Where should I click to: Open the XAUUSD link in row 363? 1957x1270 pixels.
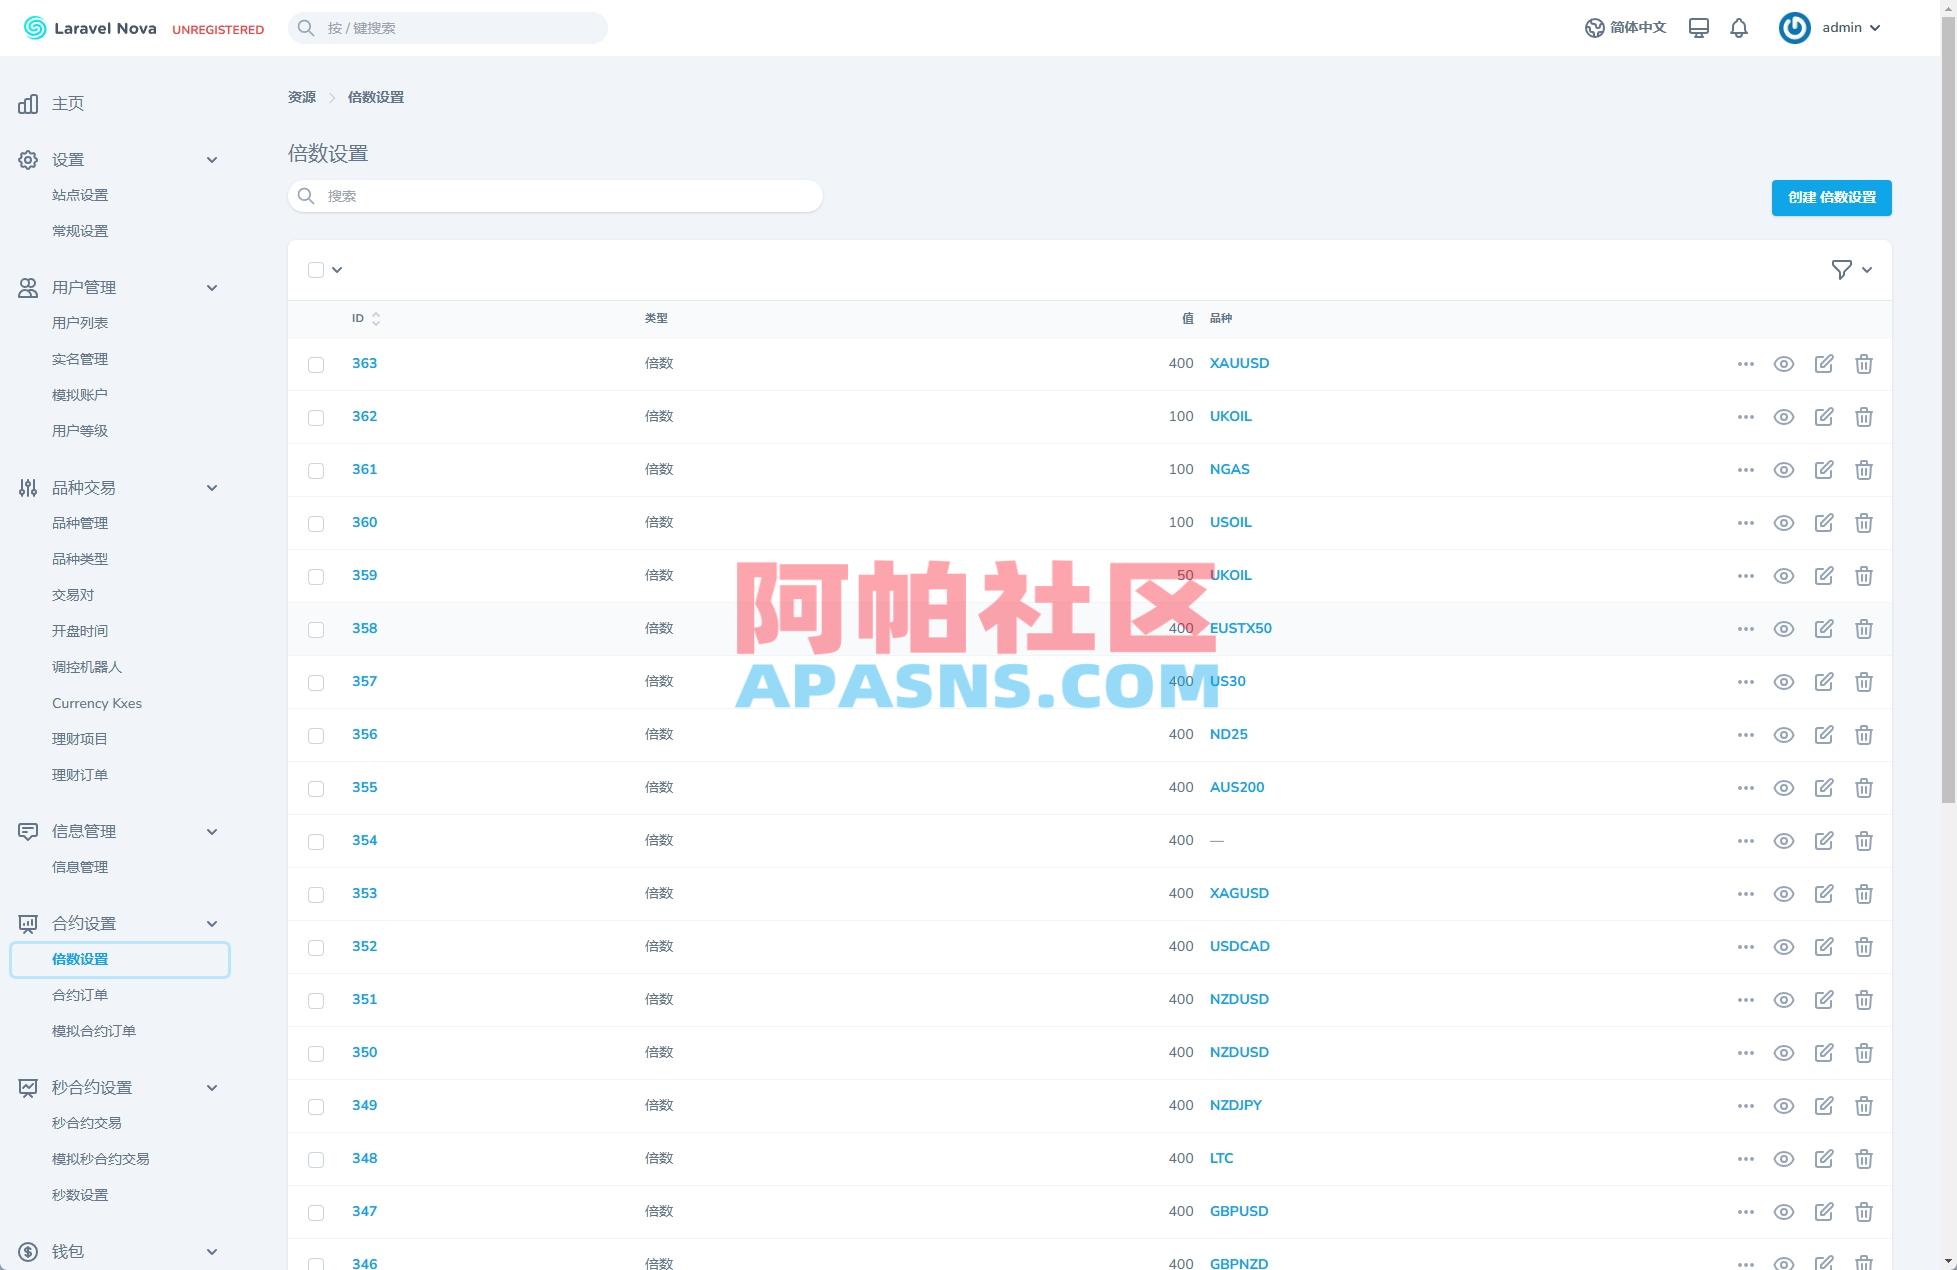pyautogui.click(x=1239, y=363)
